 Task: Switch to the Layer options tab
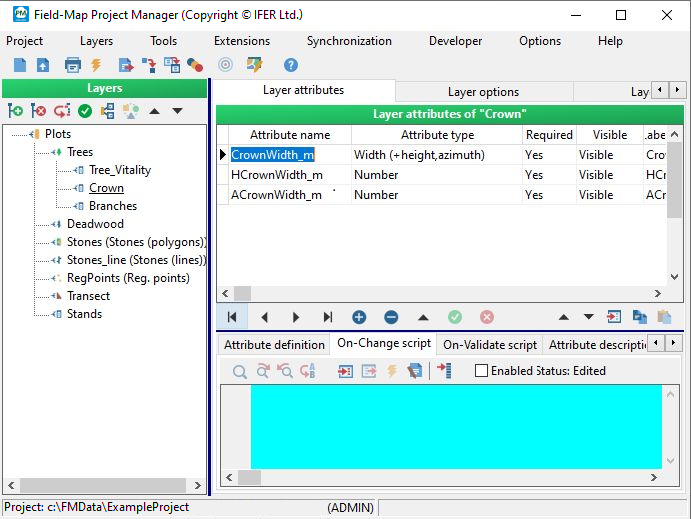(483, 91)
